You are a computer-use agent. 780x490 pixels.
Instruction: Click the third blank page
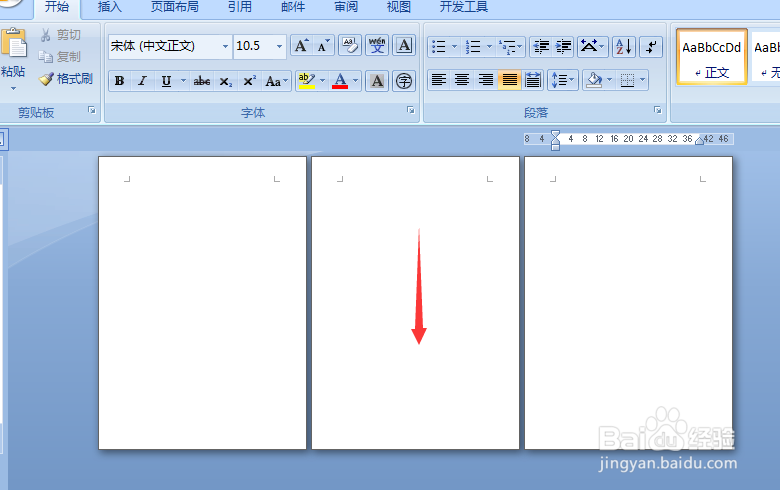[x=628, y=303]
